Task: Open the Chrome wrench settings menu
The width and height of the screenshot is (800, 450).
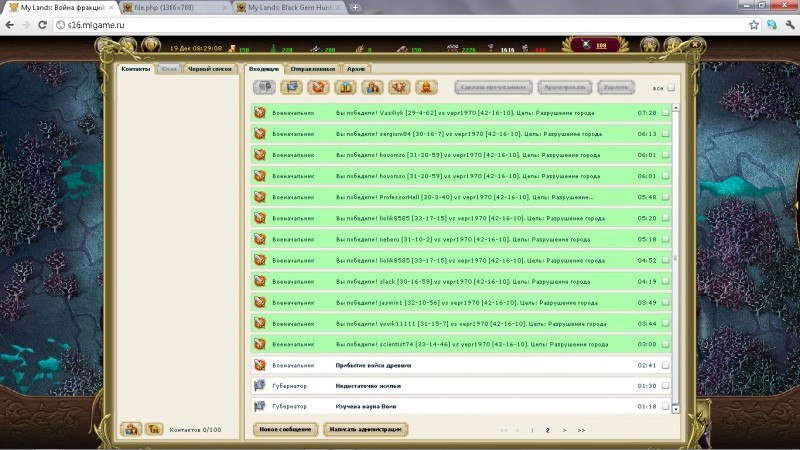Action: pos(790,24)
